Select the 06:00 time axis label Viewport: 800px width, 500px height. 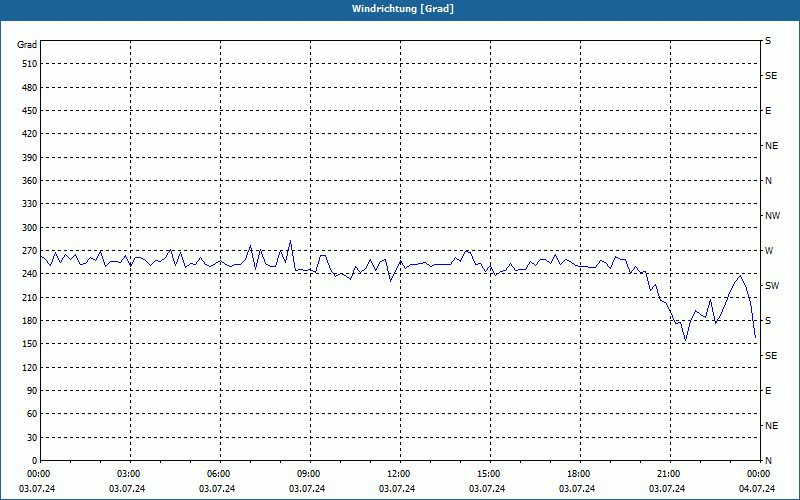tap(219, 474)
